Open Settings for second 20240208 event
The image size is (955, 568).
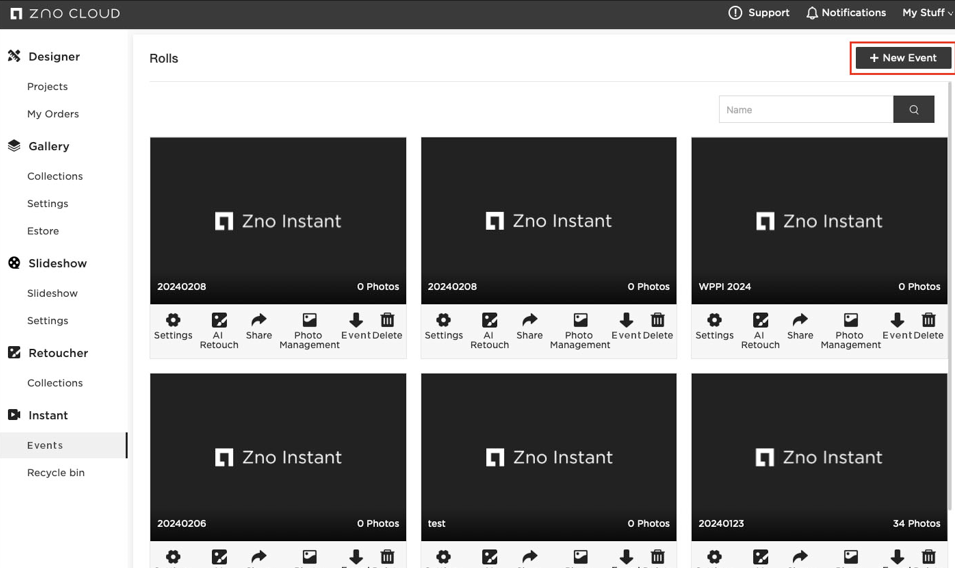[443, 327]
